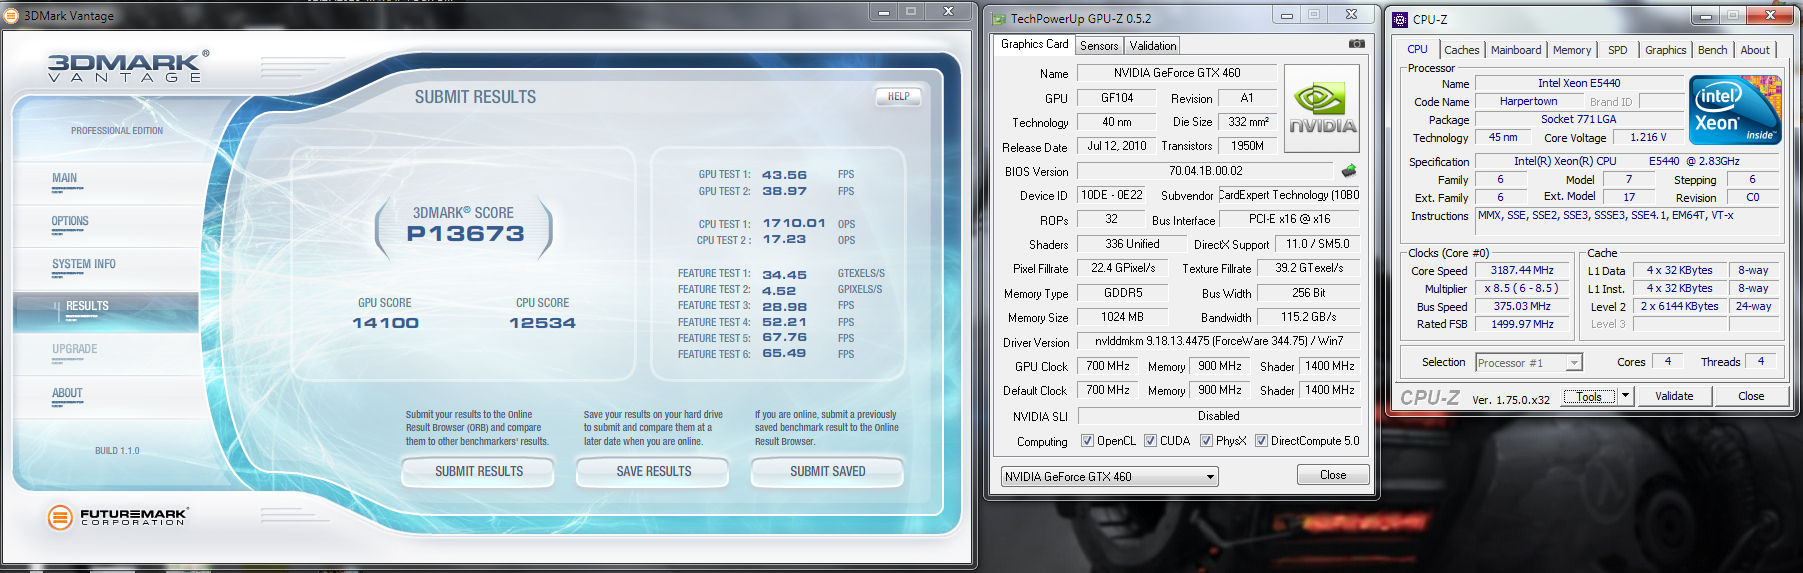Viewport: 1803px width, 573px height.
Task: Select the CPU tab in CPU-Z
Action: click(x=1417, y=49)
